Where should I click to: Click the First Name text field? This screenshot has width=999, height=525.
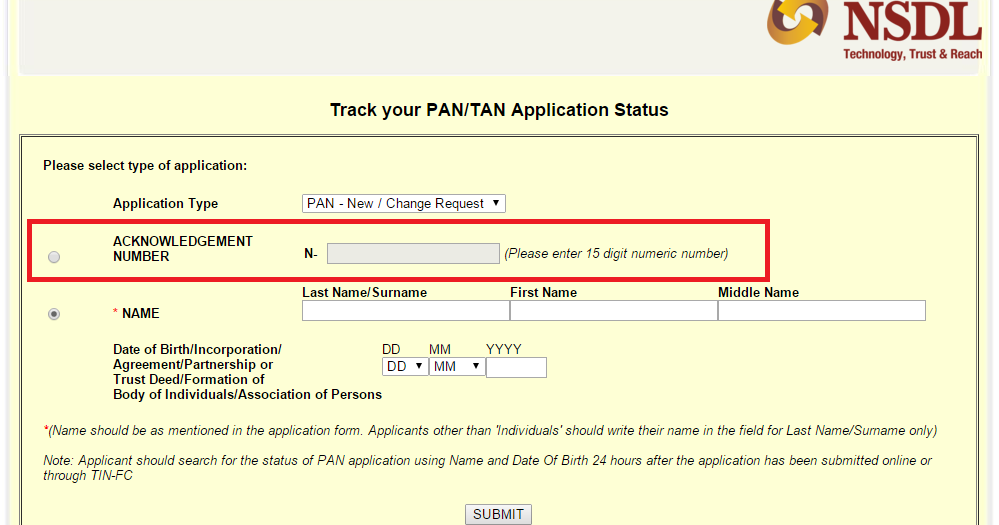point(614,310)
